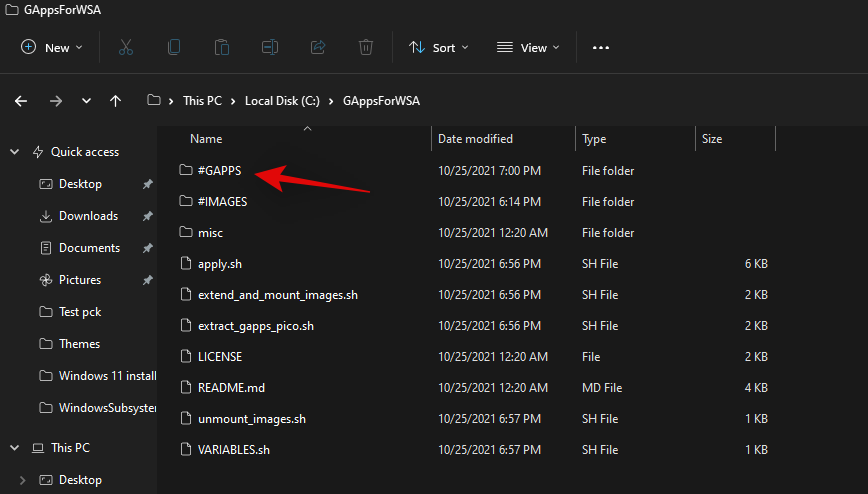Image resolution: width=868 pixels, height=494 pixels.
Task: Click Local Disk (C:) in address bar
Action: (284, 101)
